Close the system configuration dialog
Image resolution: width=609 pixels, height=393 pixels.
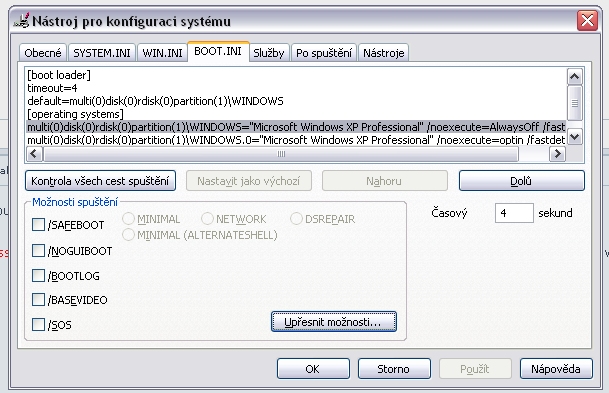coord(587,20)
